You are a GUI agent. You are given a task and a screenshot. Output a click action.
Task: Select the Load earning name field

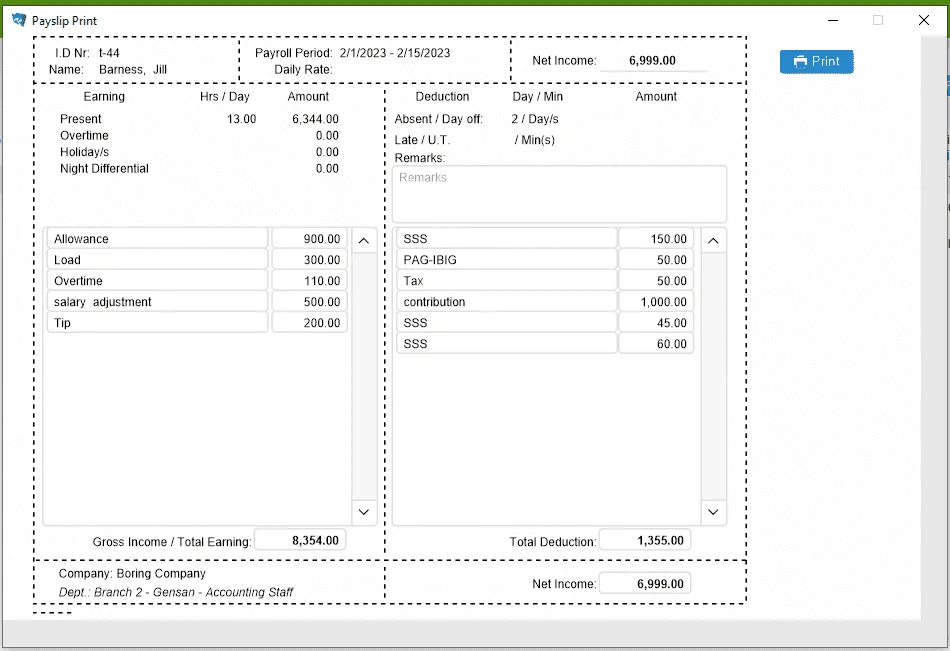[x=158, y=259]
